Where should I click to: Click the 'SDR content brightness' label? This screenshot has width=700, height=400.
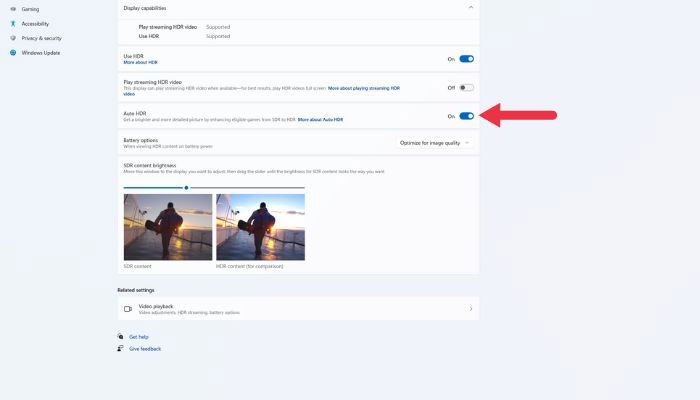tap(150, 166)
